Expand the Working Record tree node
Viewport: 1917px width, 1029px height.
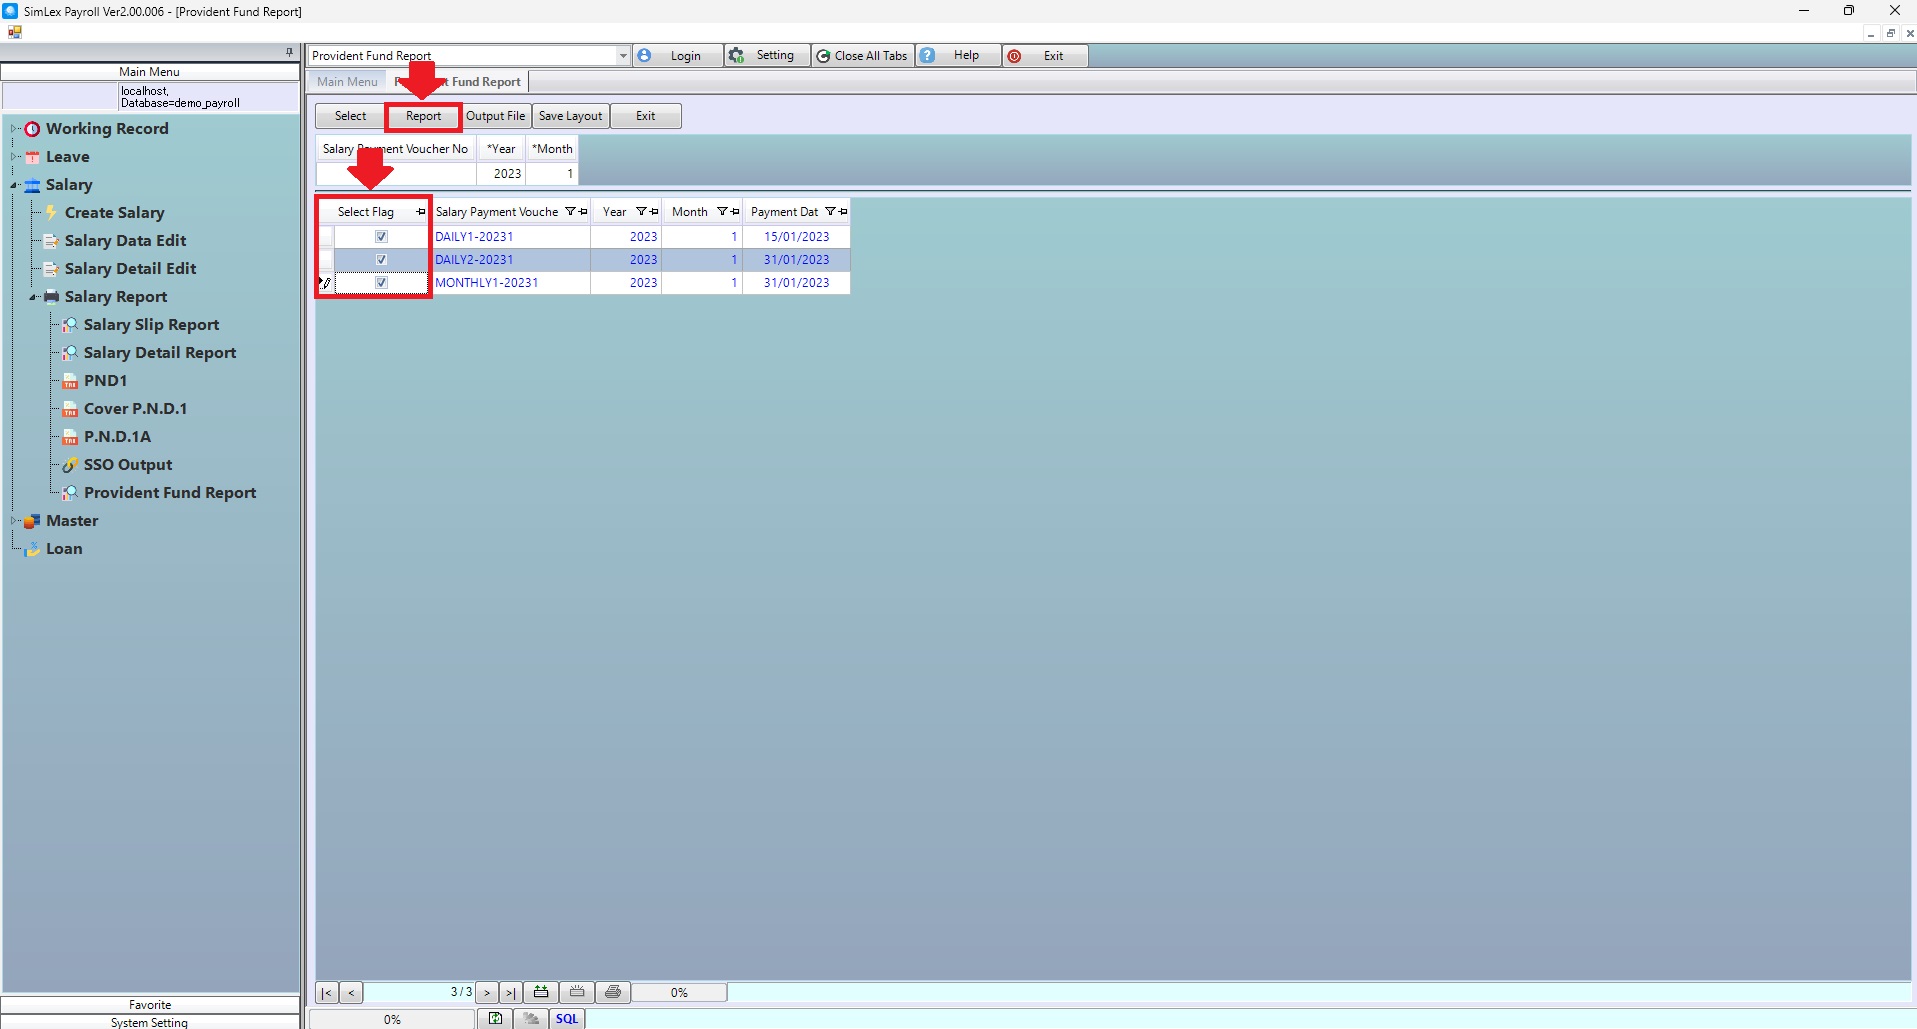(15, 129)
